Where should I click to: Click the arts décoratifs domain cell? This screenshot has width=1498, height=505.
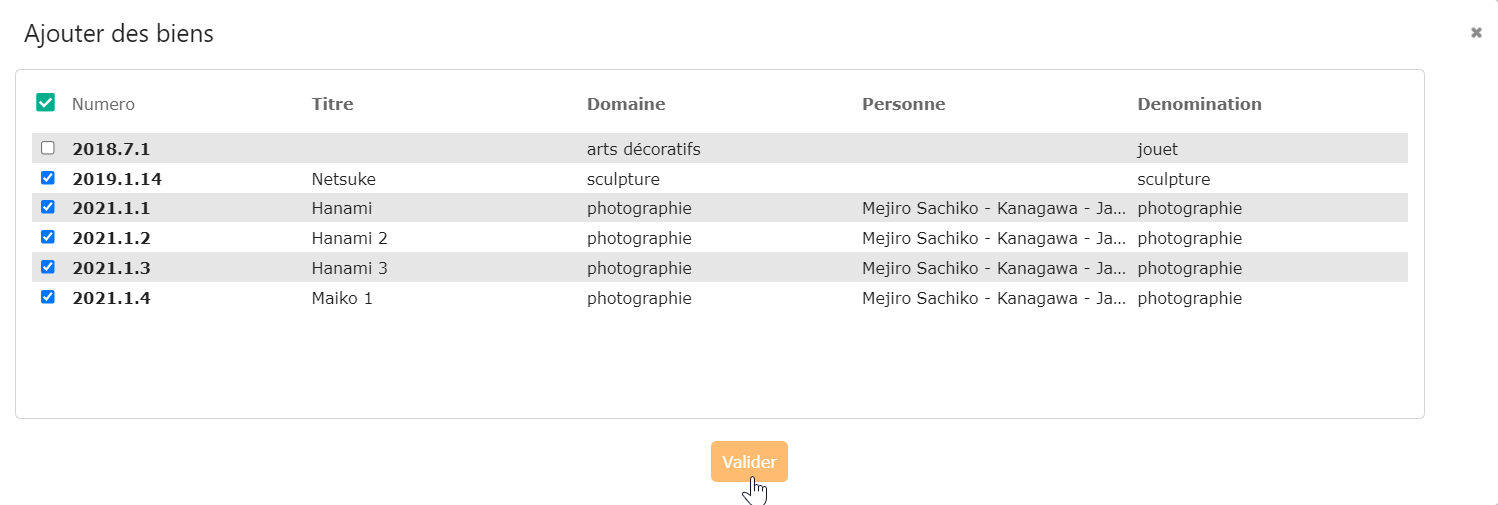(x=643, y=149)
